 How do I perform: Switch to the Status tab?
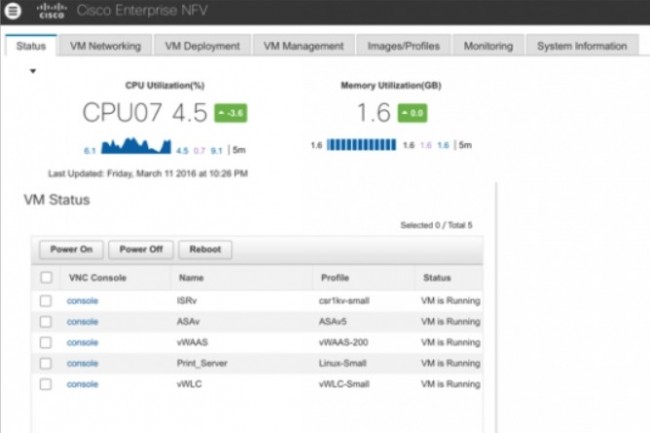coord(31,46)
